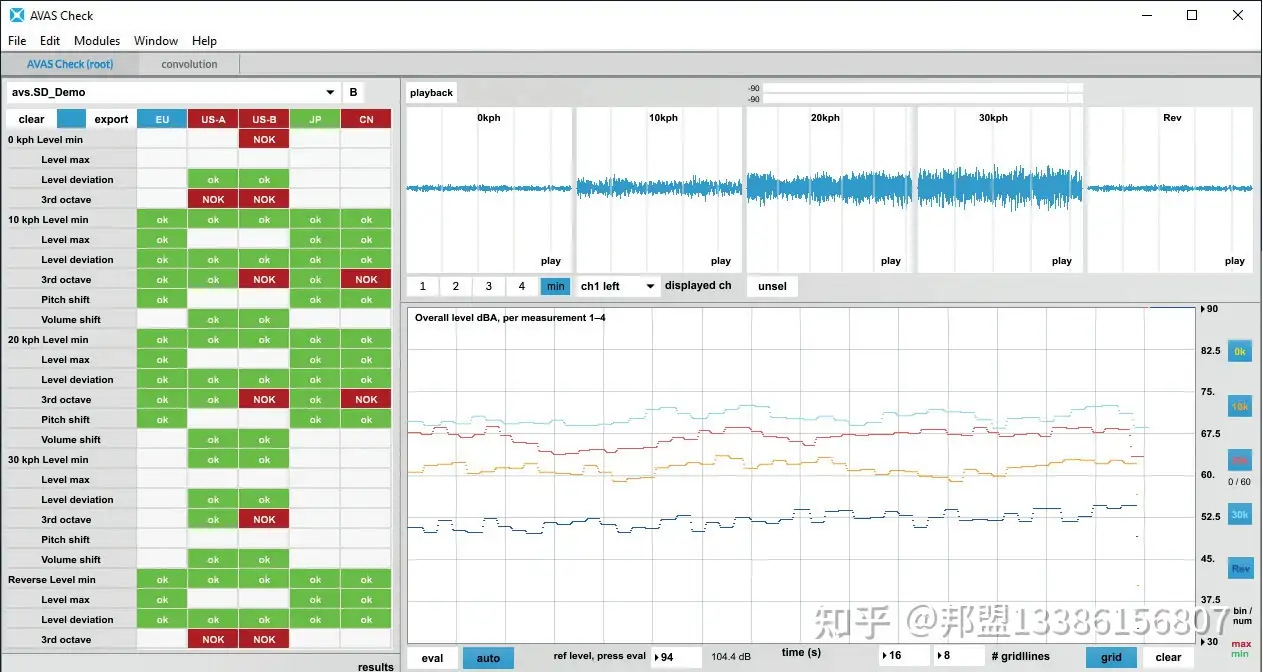Open the Modules menu
Screen dimensions: 1263x672
pyautogui.click(x=97, y=41)
